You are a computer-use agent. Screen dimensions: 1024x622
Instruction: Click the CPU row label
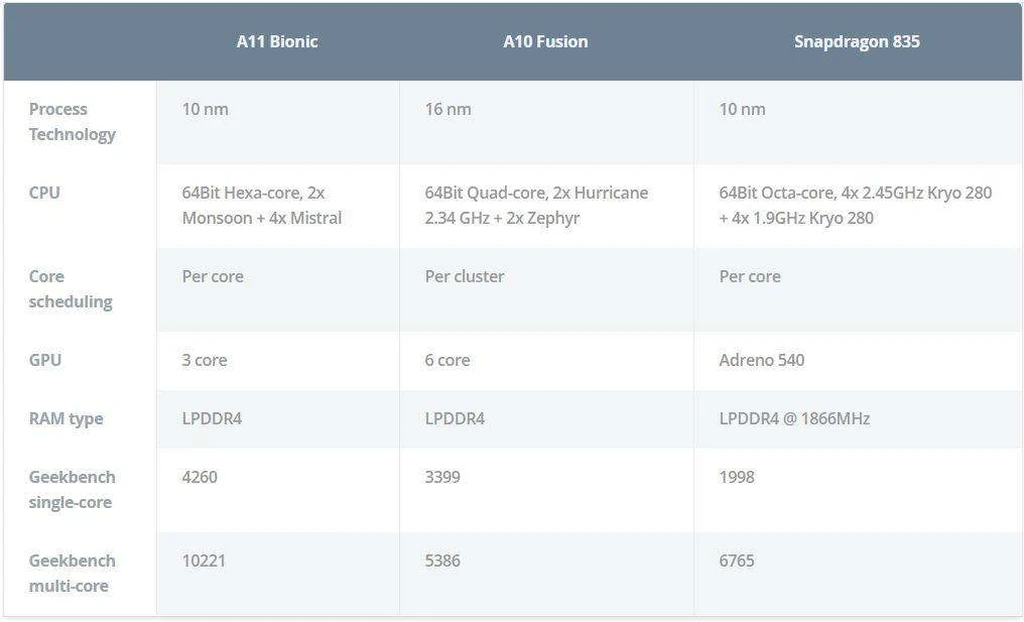coord(44,193)
